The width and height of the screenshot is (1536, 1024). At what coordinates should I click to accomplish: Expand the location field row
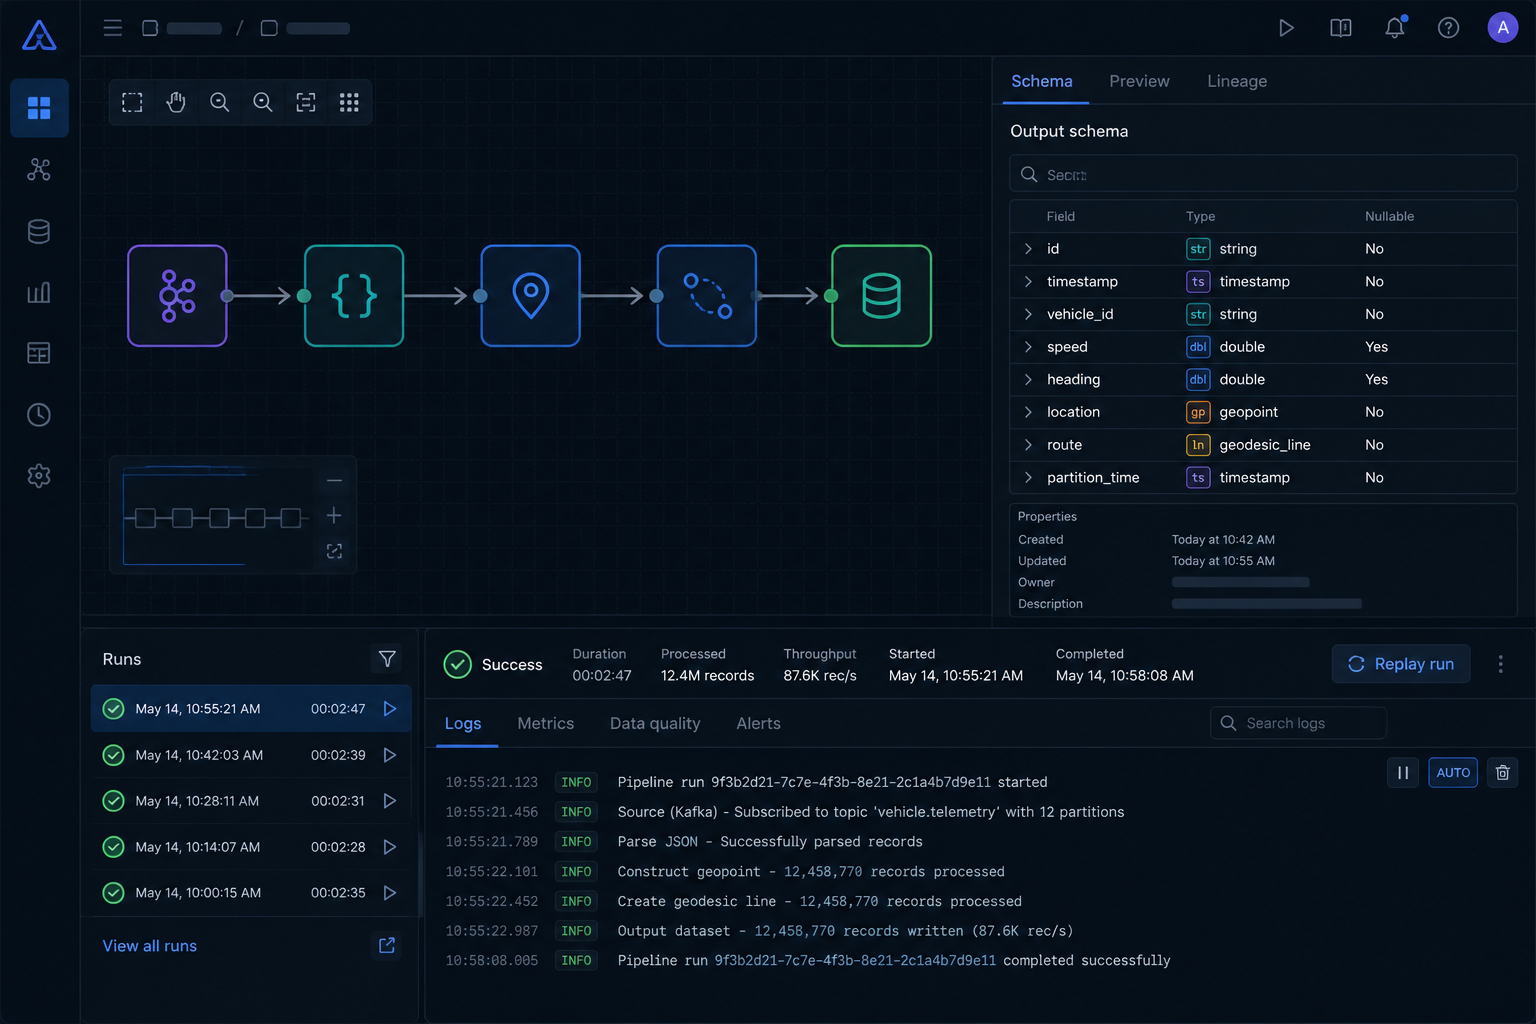tap(1028, 412)
